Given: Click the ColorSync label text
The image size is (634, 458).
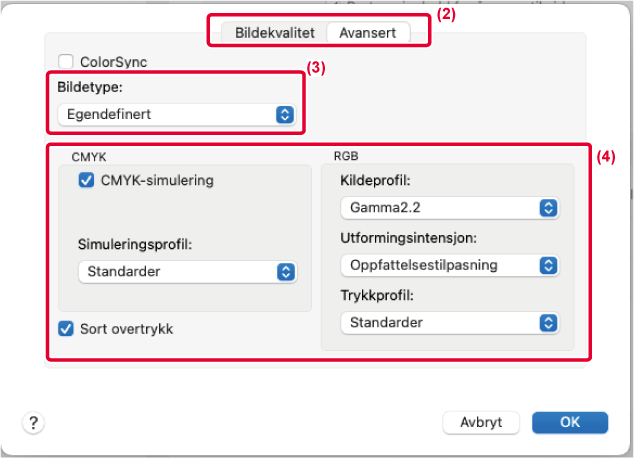Looking at the screenshot, I should pyautogui.click(x=114, y=62).
